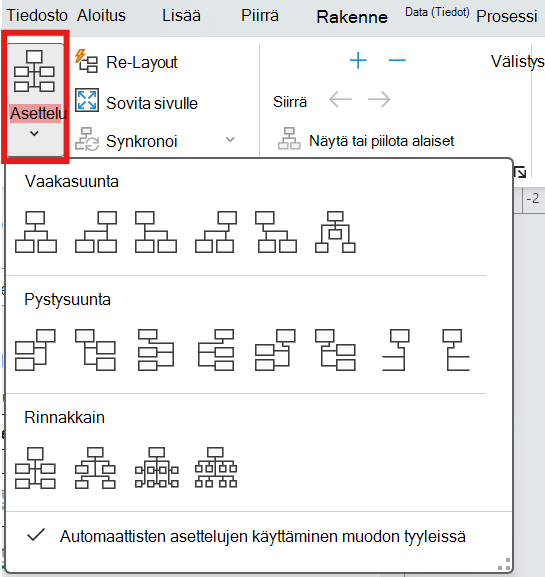545x577 pixels.
Task: Choose third Rinnakkain layout icon
Action: [156, 468]
